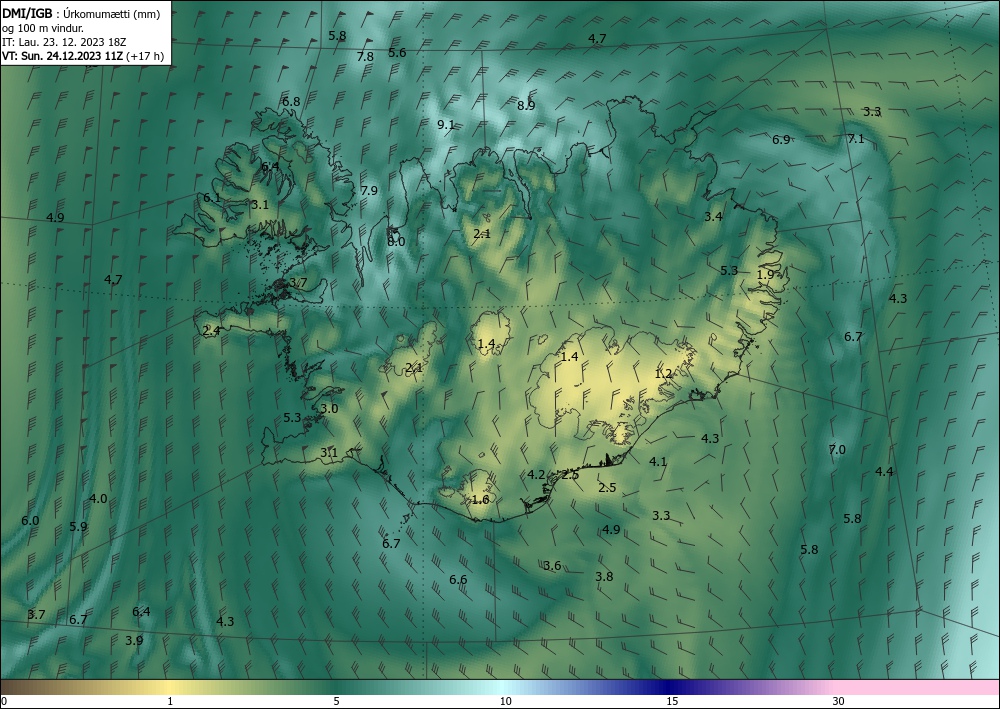
Task: Click the 5 tick label on the colour scale
Action: pos(336,702)
